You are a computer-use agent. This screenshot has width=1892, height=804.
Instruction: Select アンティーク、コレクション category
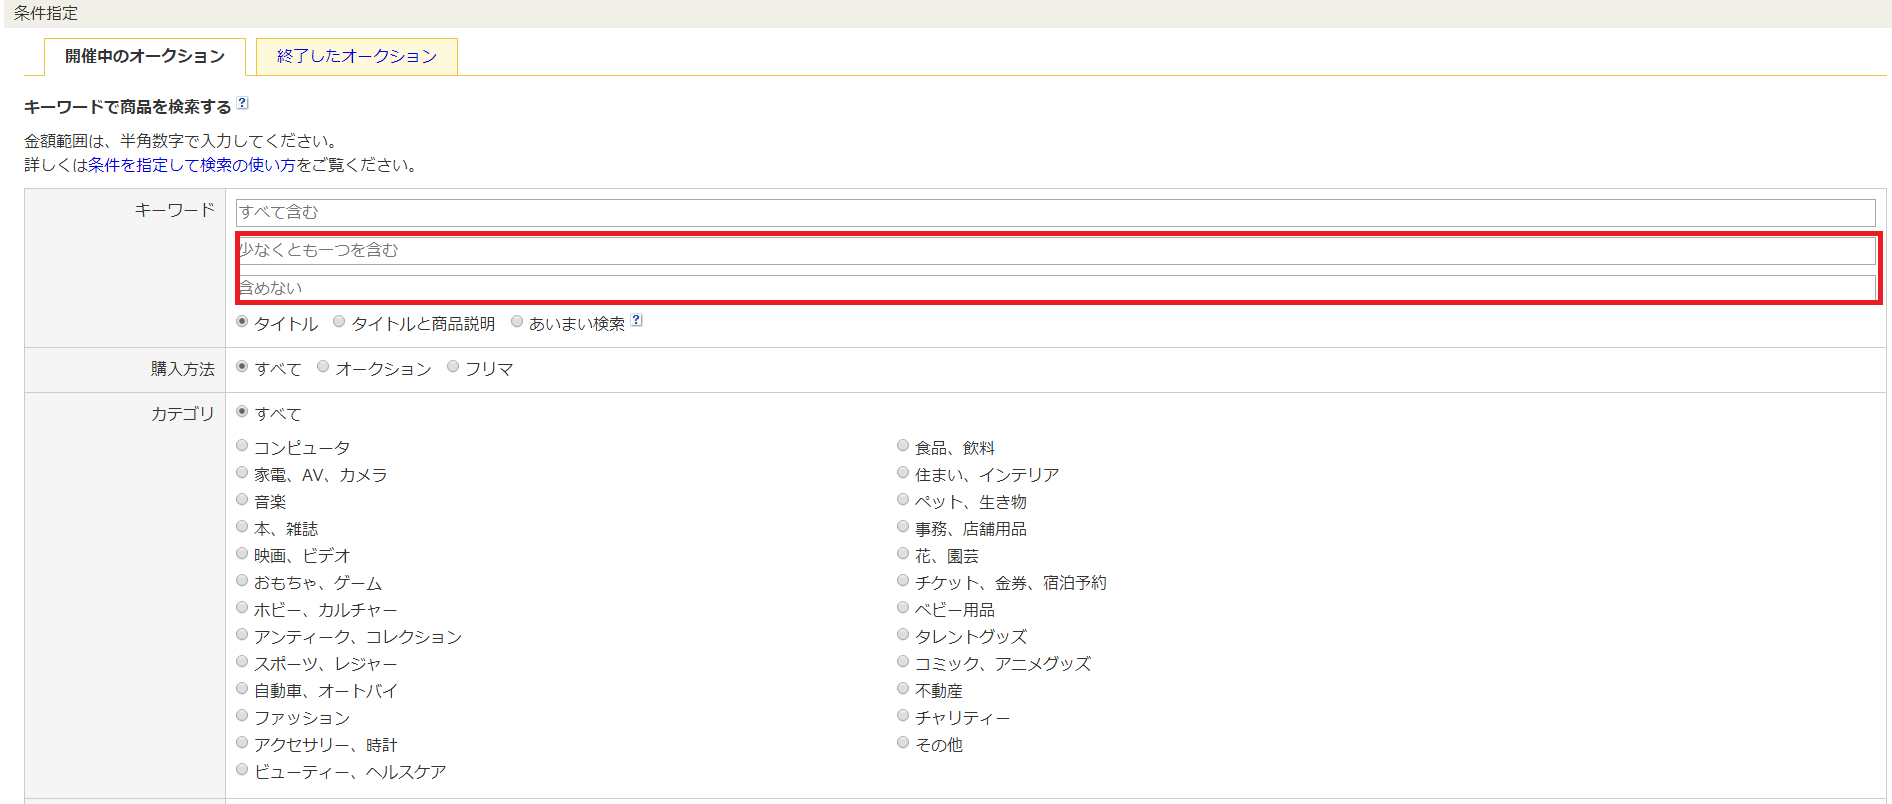coord(242,635)
